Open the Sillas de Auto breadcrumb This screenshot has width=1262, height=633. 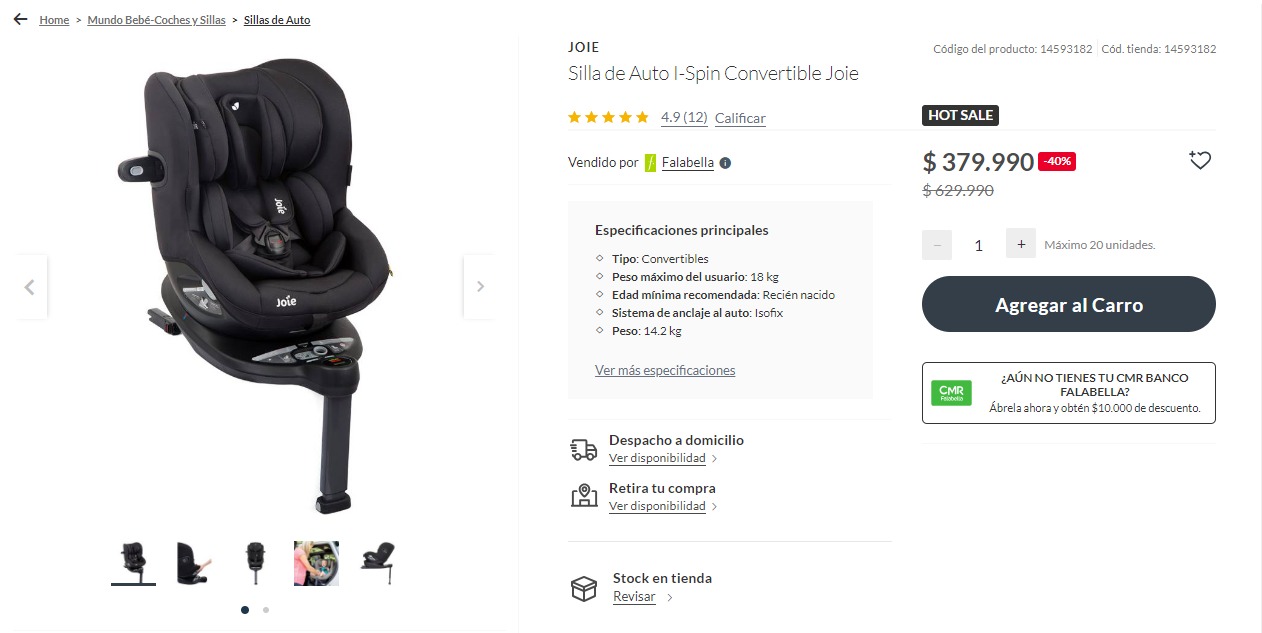277,20
